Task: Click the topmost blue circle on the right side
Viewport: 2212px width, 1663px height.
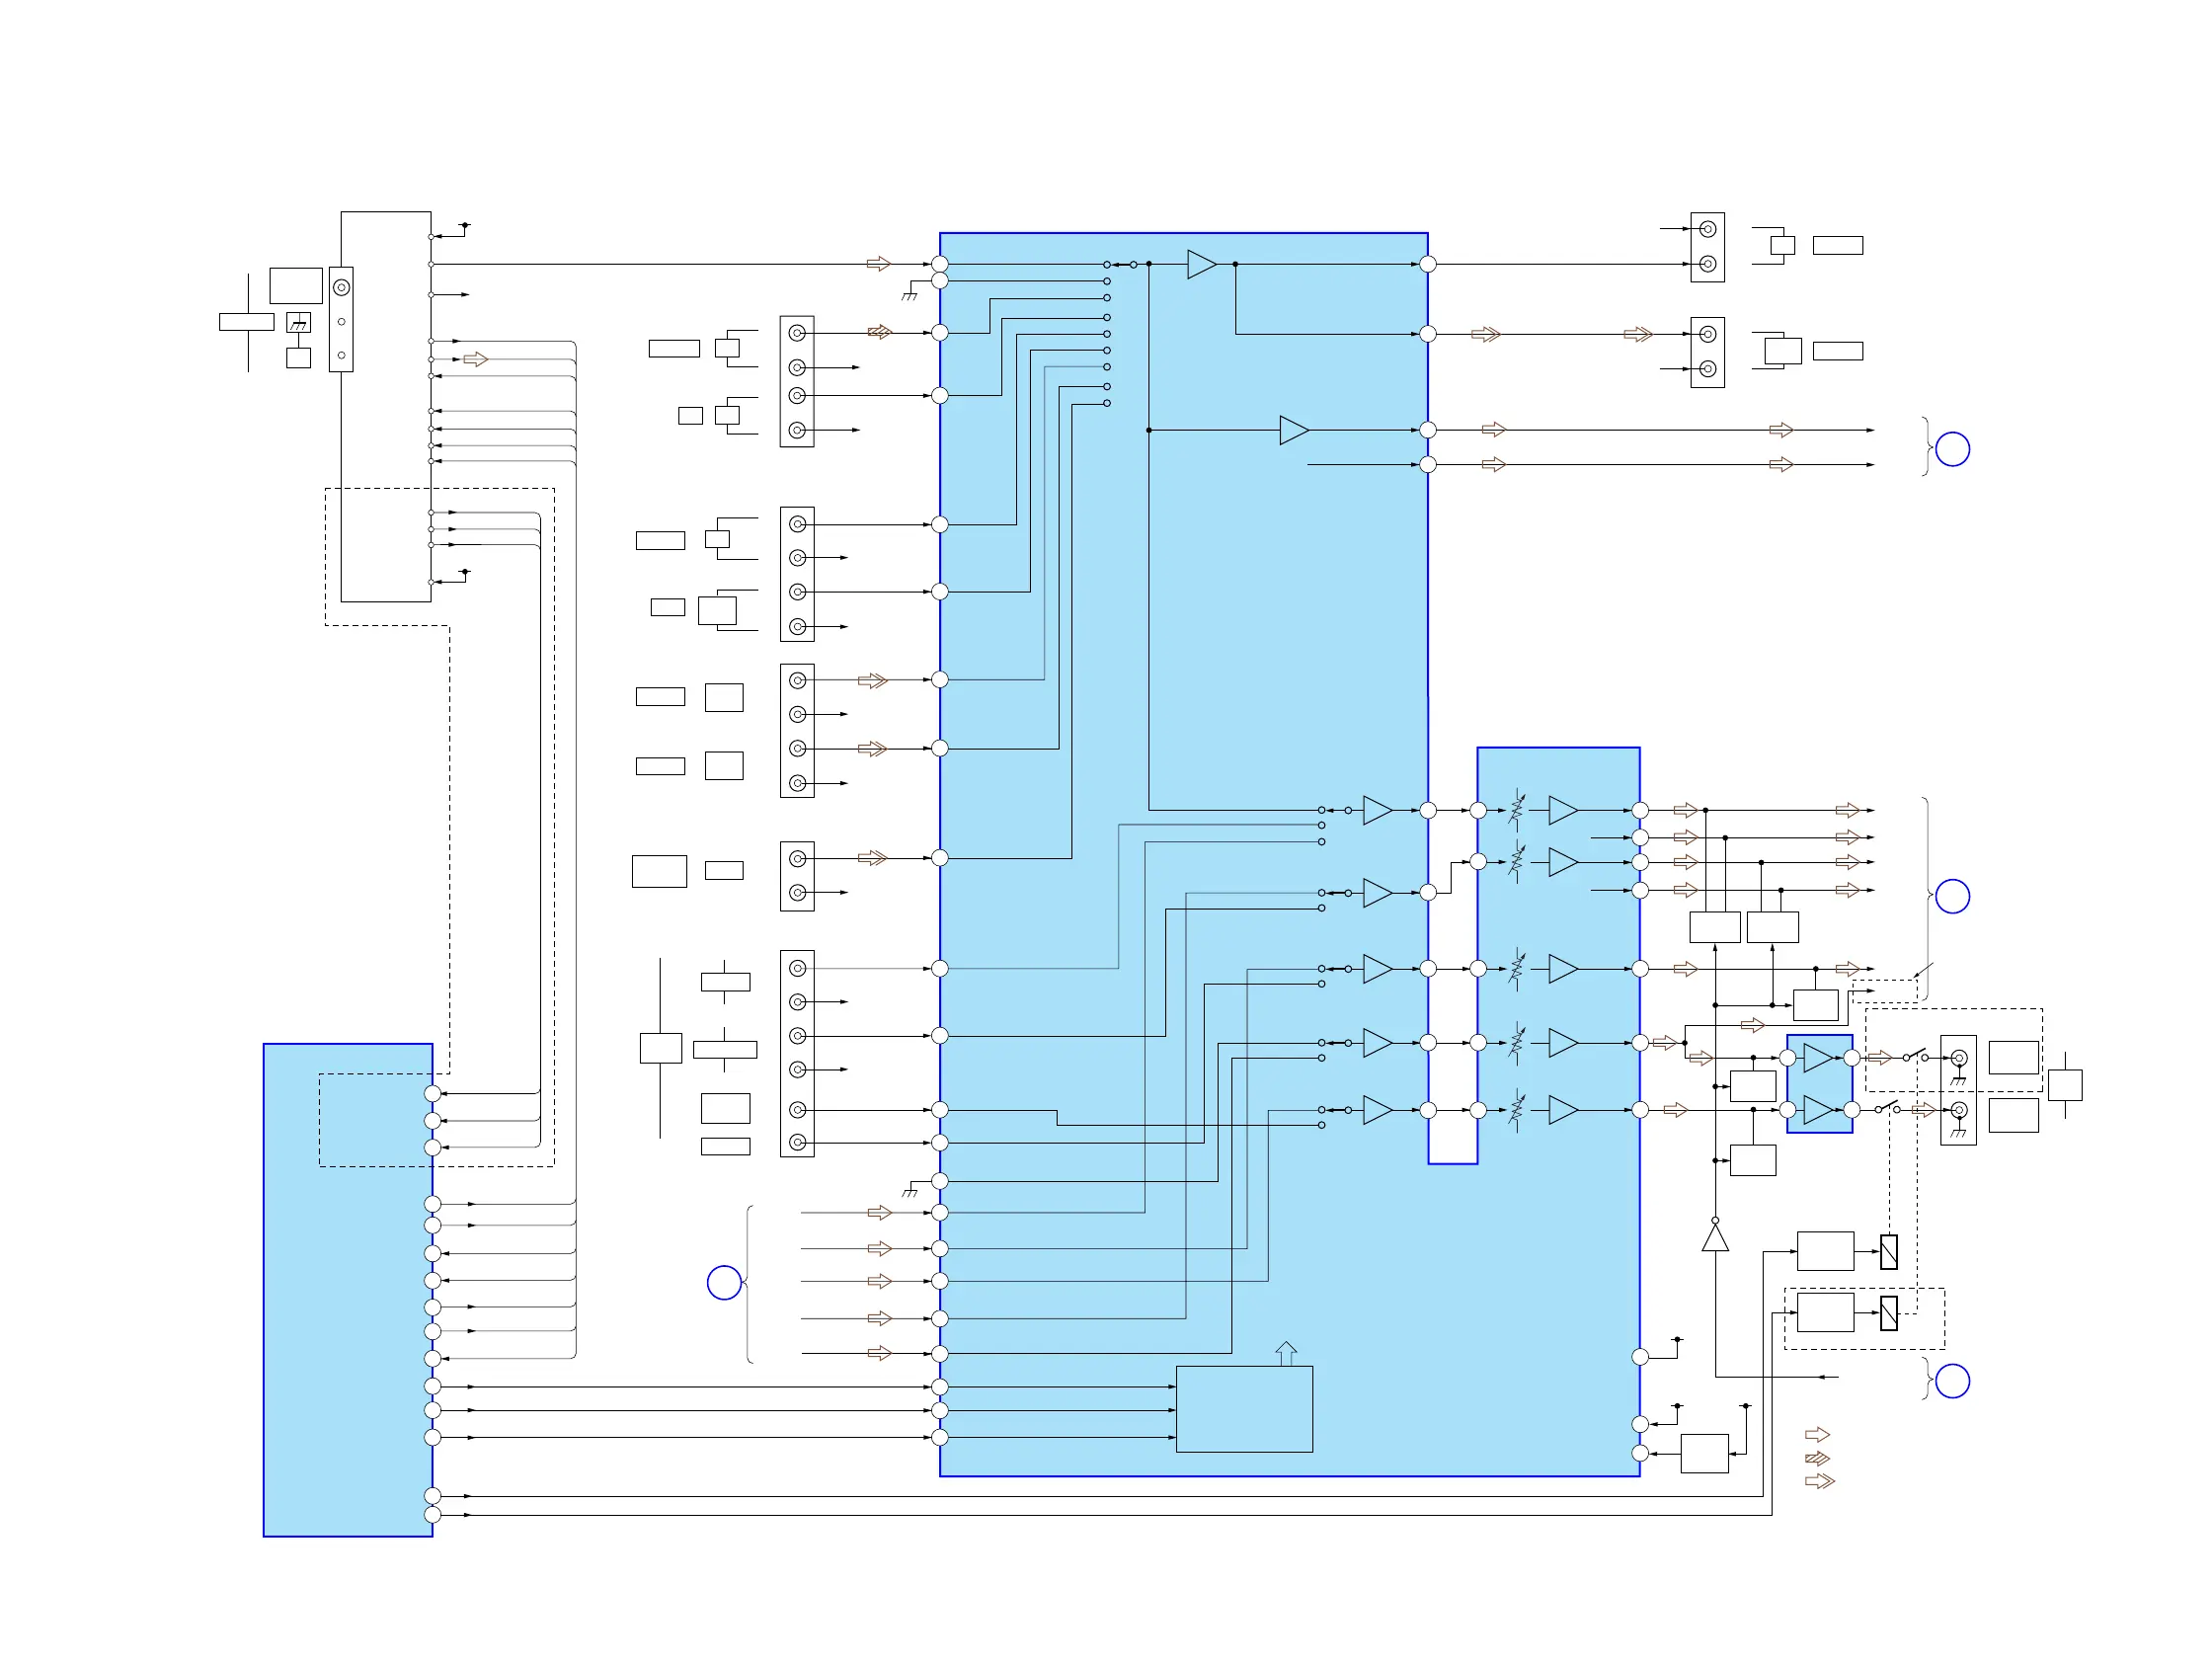Action: coord(1952,449)
